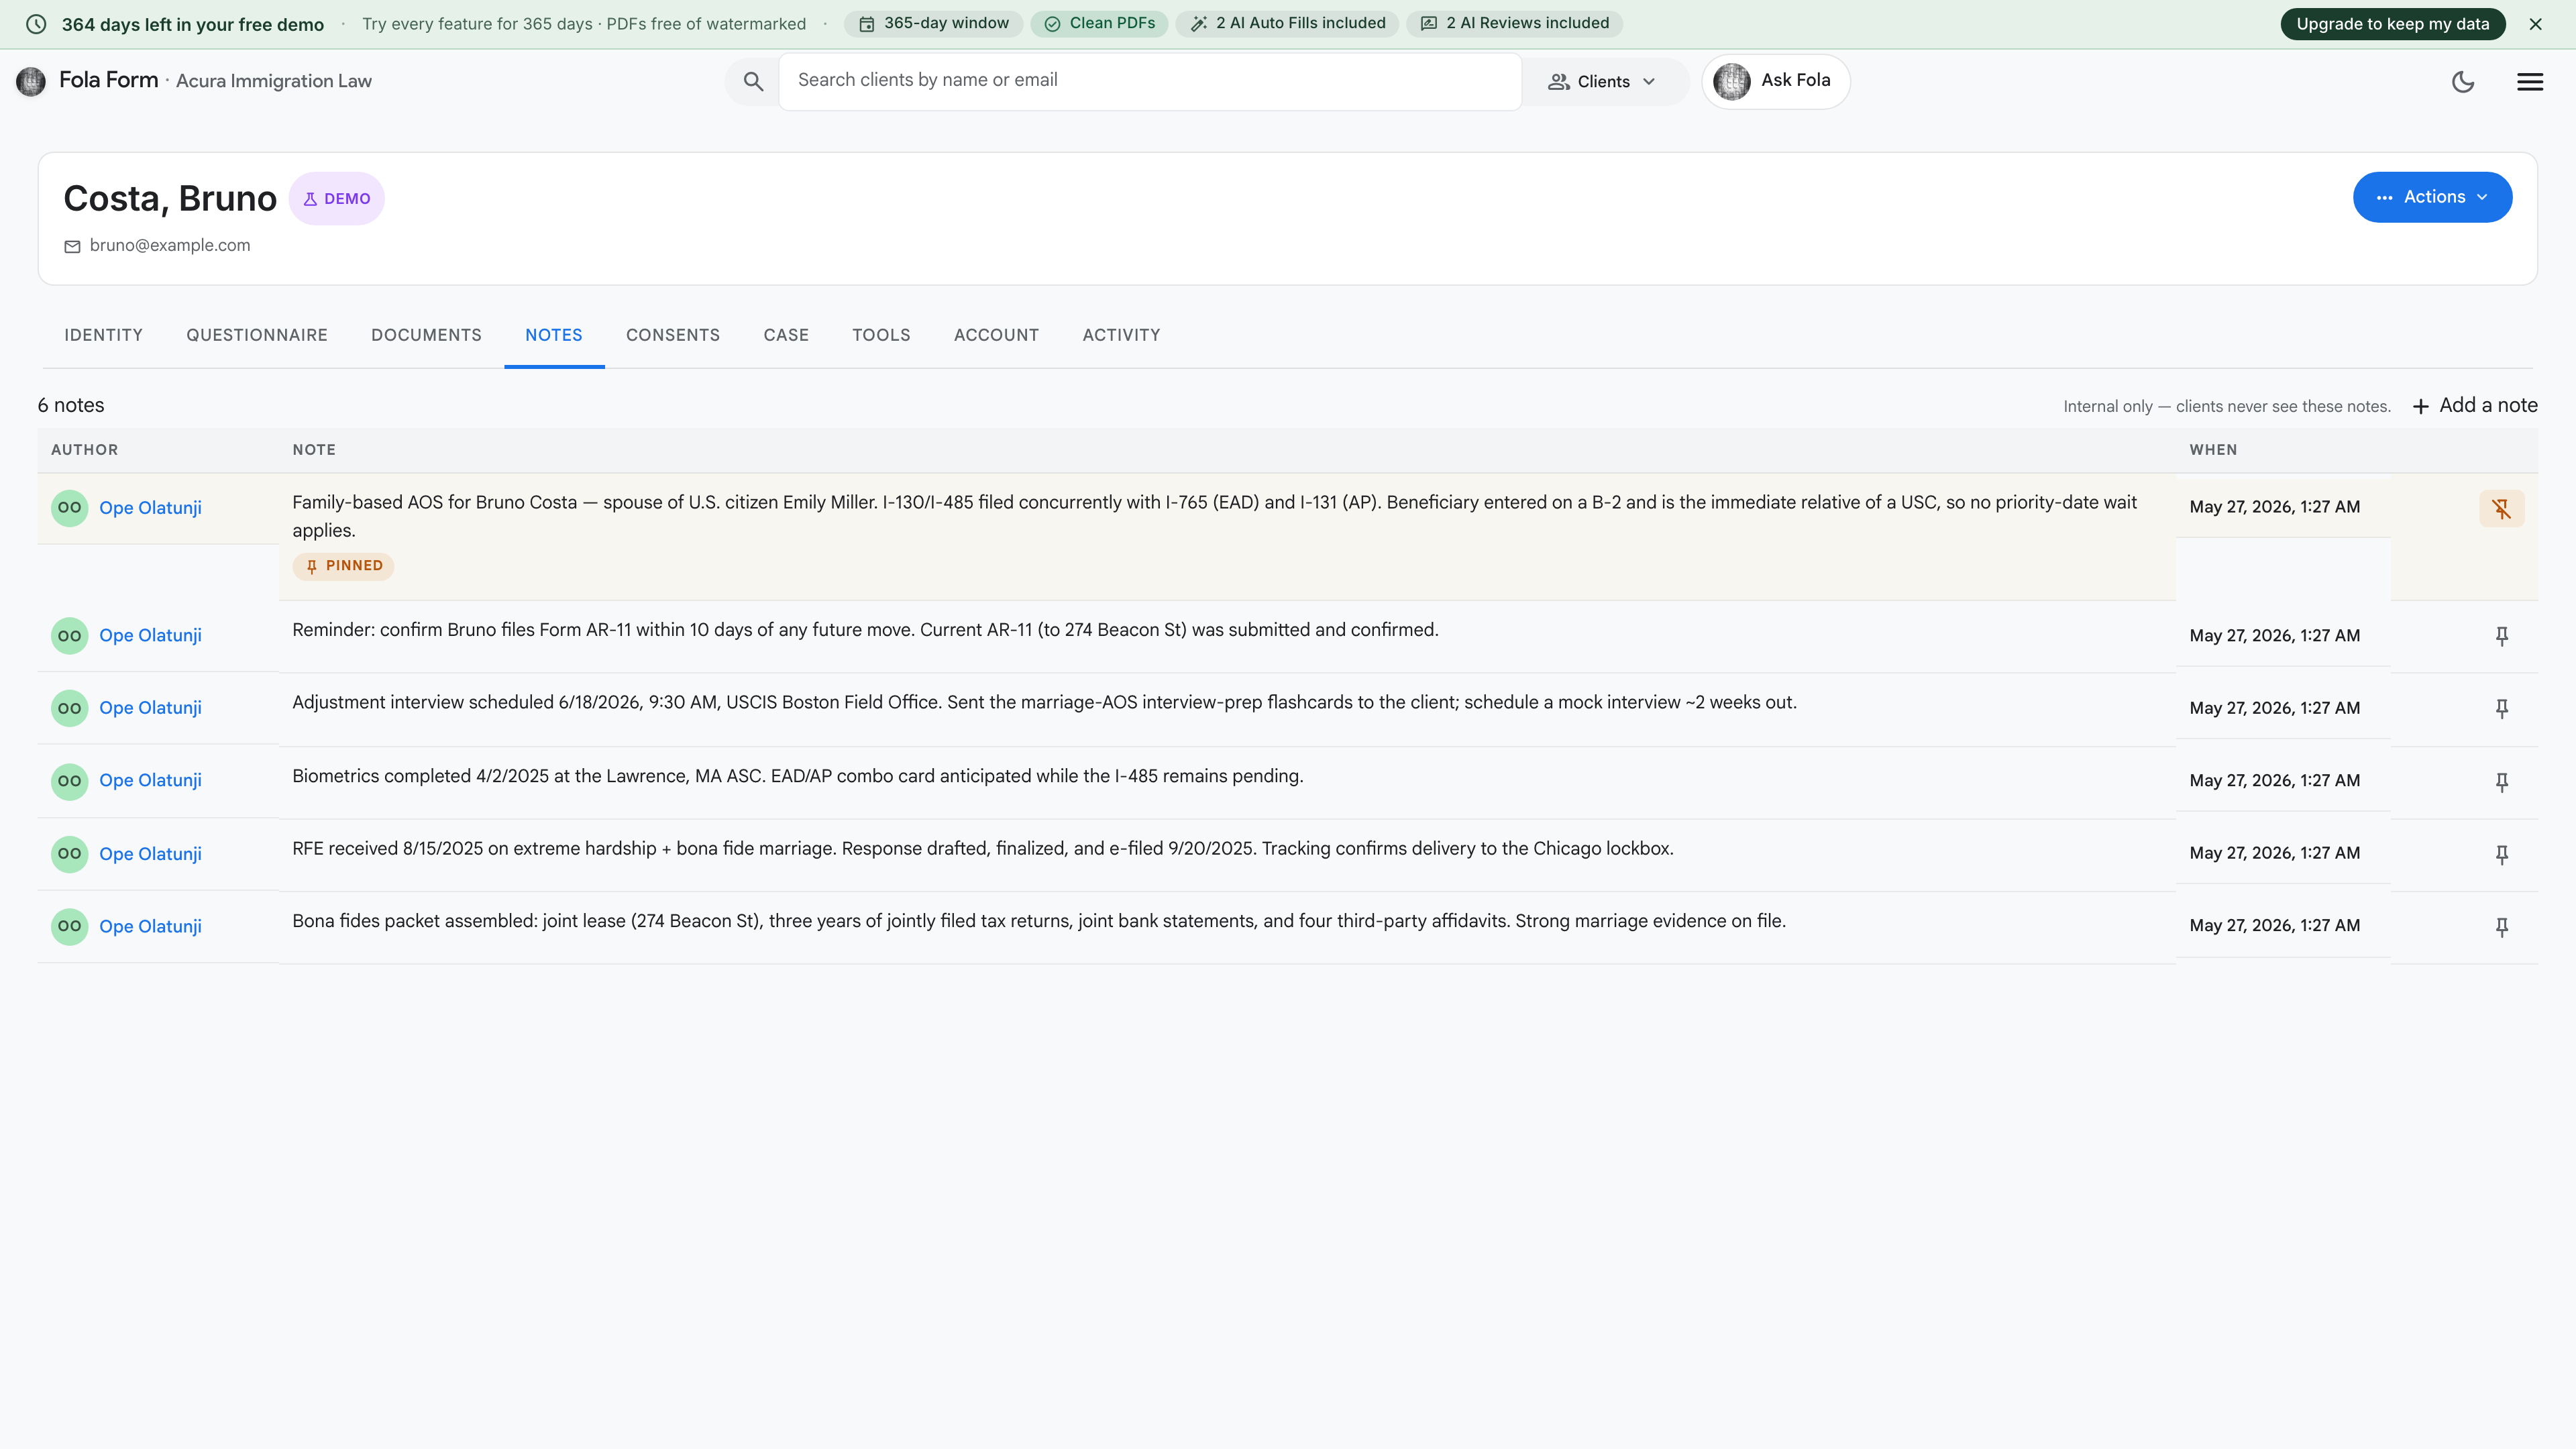
Task: Open Ope Olatunji link on Biometrics row
Action: 150,781
